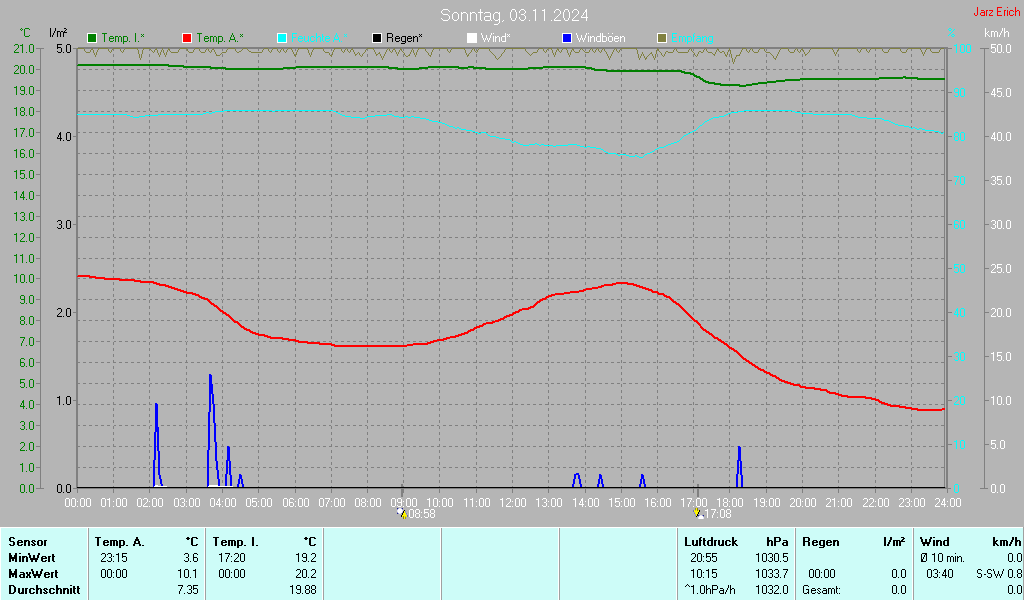
Task: Click the Jarz Erich link text
Action: click(996, 12)
